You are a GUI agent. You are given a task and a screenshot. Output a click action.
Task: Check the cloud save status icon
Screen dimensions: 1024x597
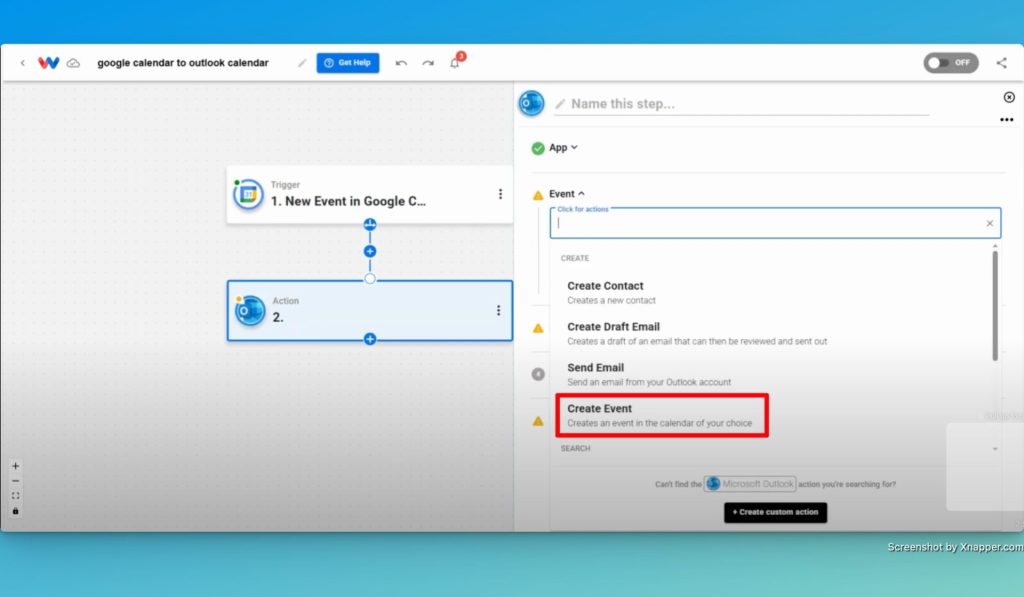pos(73,63)
